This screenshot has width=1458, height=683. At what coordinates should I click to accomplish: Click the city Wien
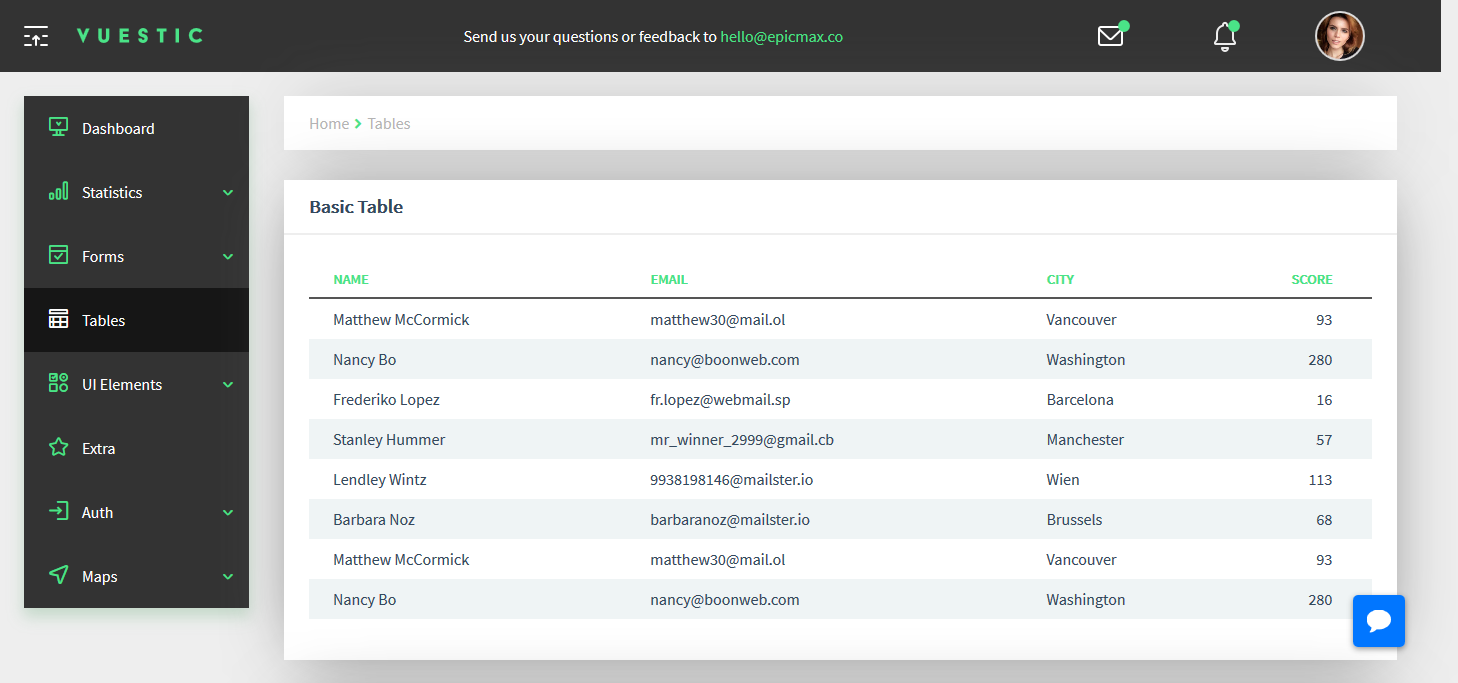click(x=1063, y=480)
